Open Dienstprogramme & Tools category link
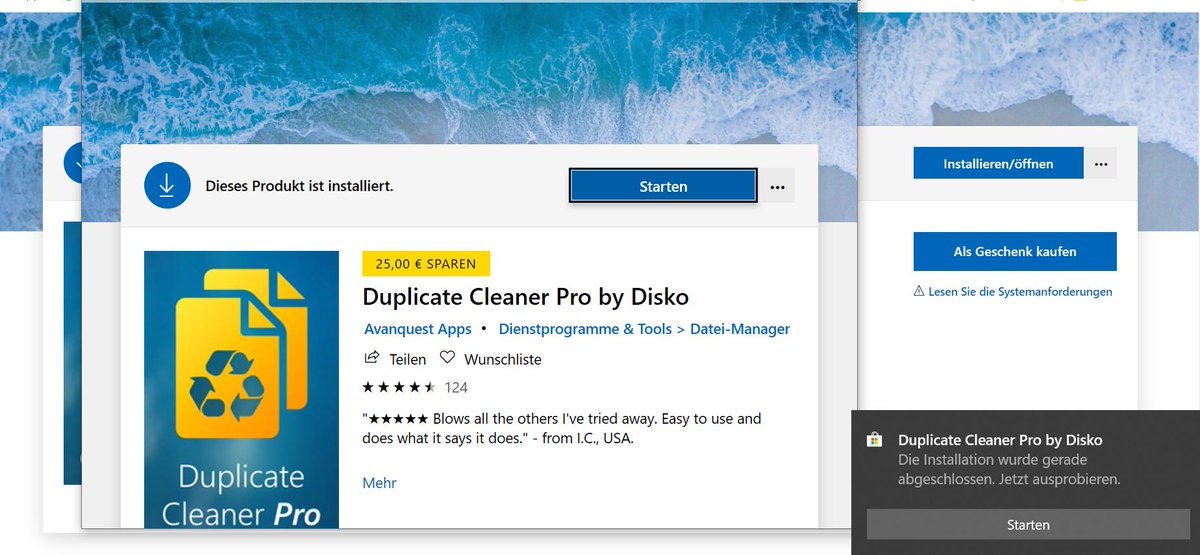The height and width of the screenshot is (555, 1200). click(x=585, y=329)
